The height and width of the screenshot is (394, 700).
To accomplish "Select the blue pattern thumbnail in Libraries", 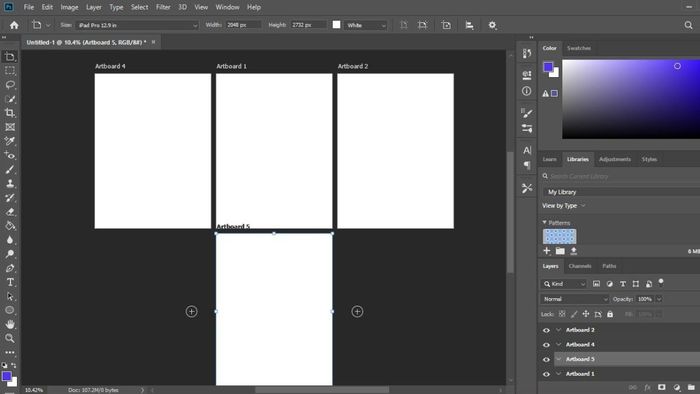I will pos(559,236).
